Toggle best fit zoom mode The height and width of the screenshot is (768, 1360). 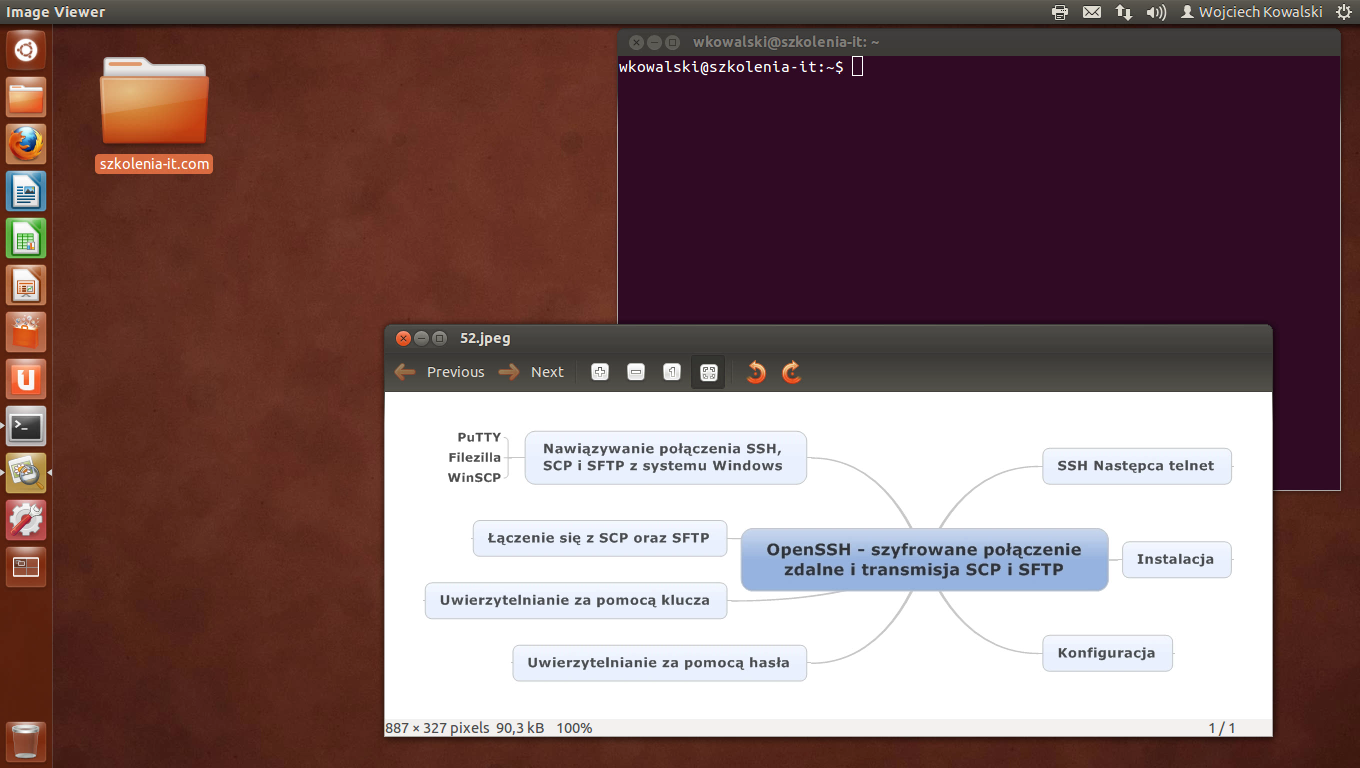708,372
